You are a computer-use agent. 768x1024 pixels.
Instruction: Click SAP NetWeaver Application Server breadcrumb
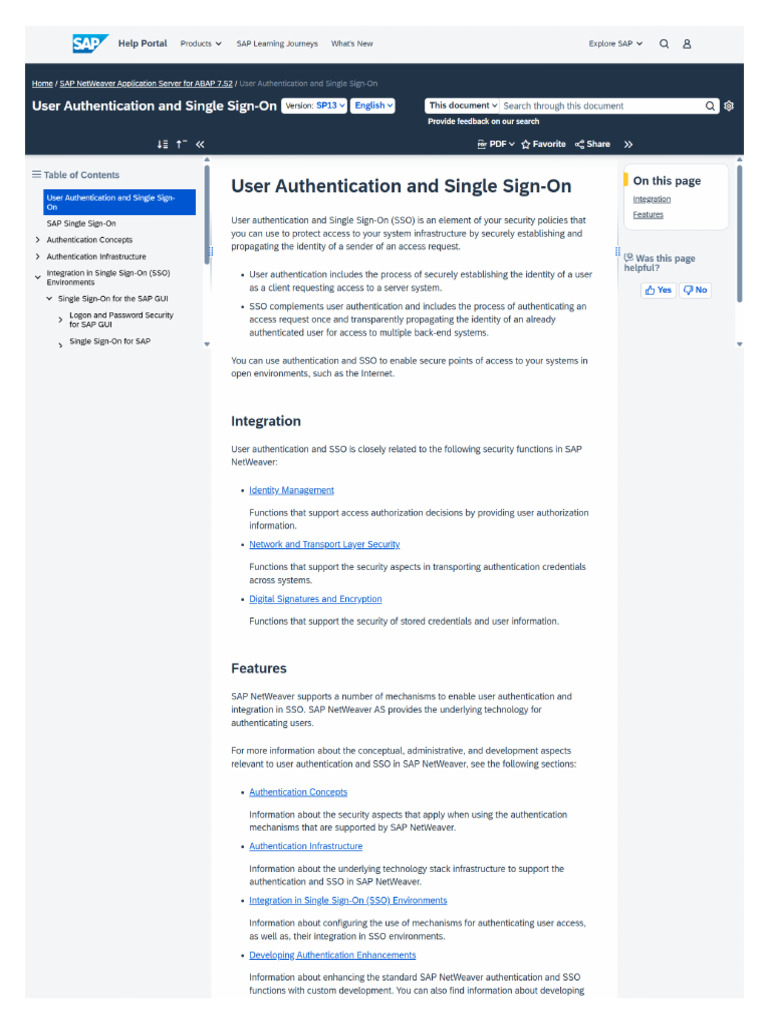point(146,84)
